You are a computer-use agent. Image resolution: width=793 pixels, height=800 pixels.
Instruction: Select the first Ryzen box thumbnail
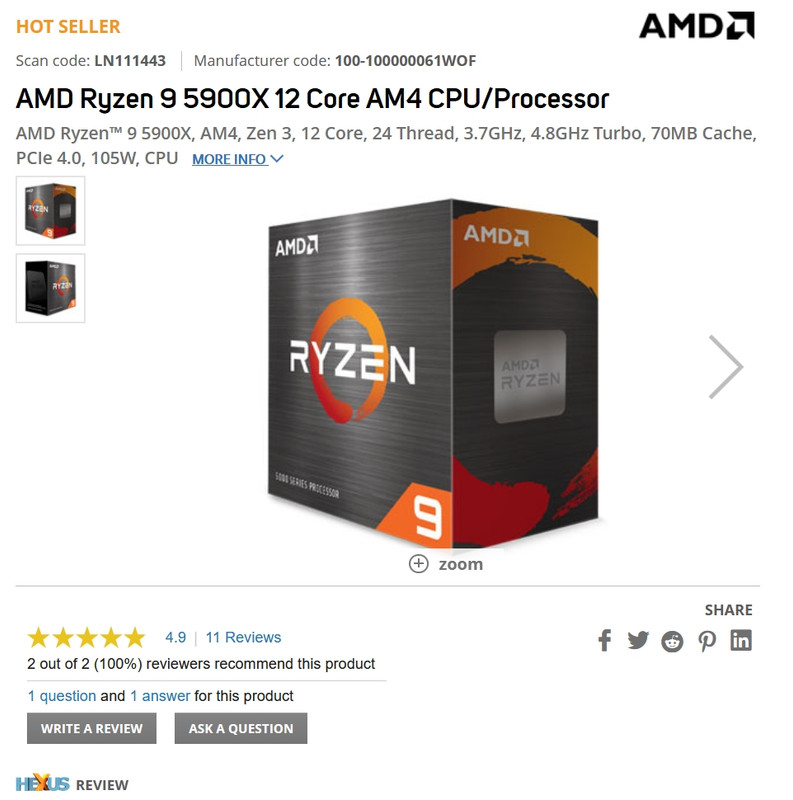click(x=51, y=211)
